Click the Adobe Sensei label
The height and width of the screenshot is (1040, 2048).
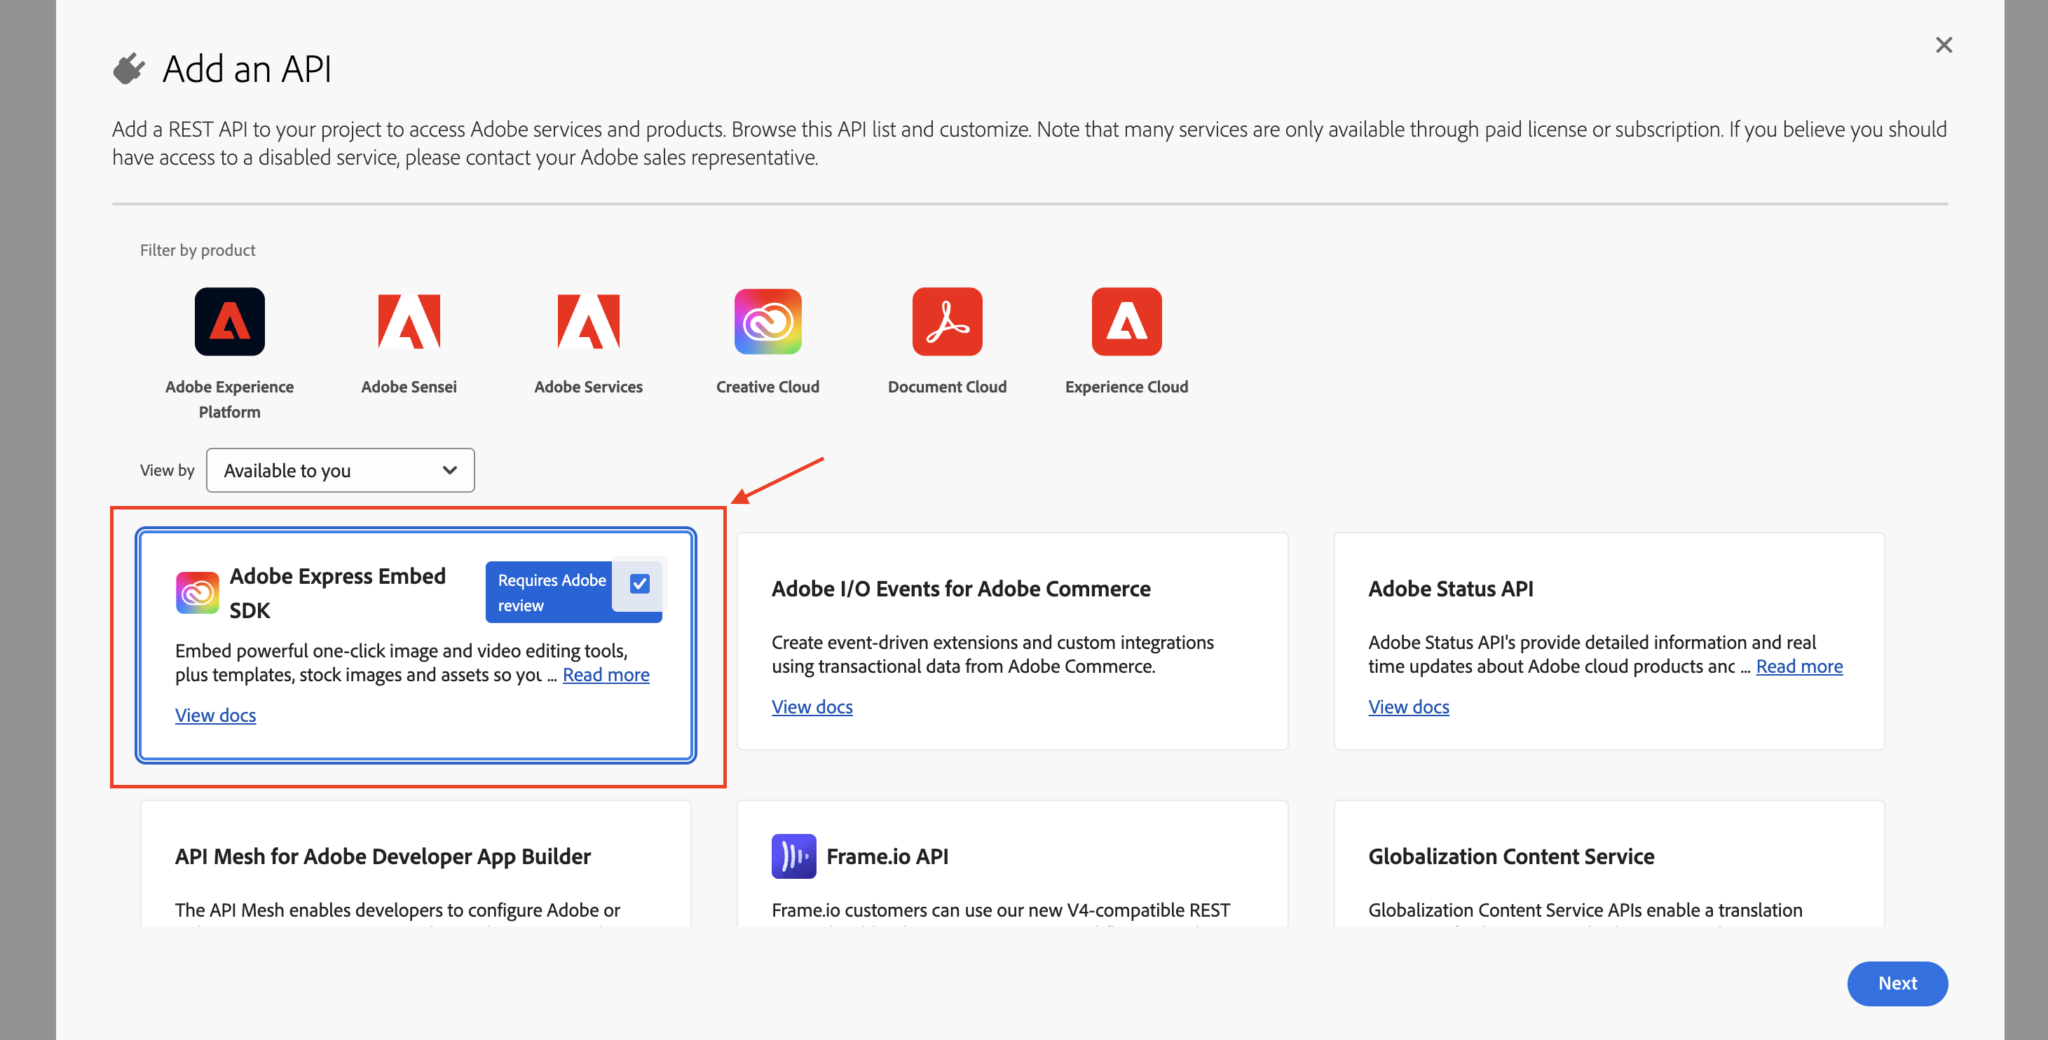[409, 387]
